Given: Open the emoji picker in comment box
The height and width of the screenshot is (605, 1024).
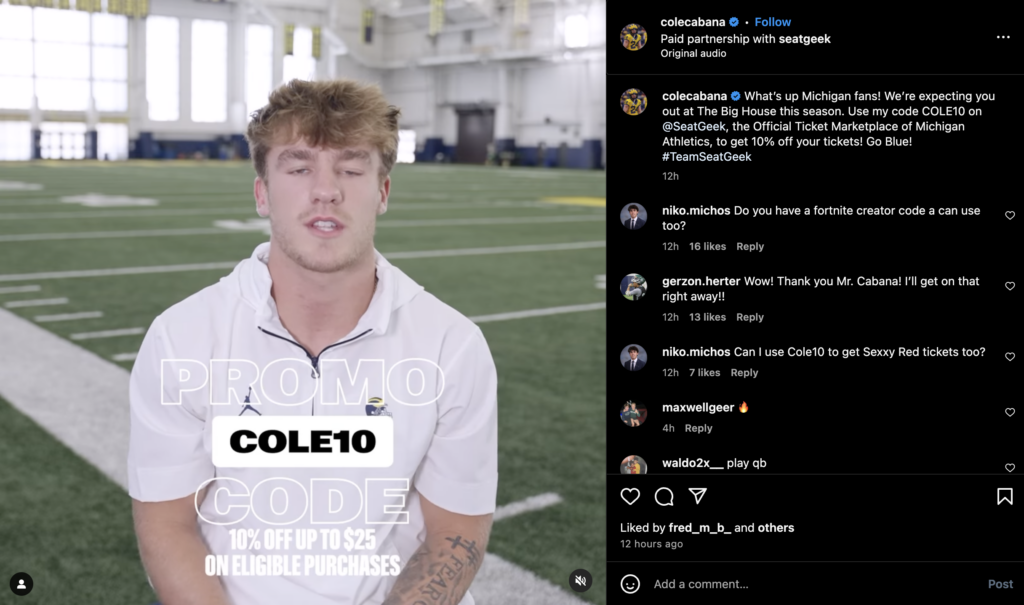Looking at the screenshot, I should (630, 583).
